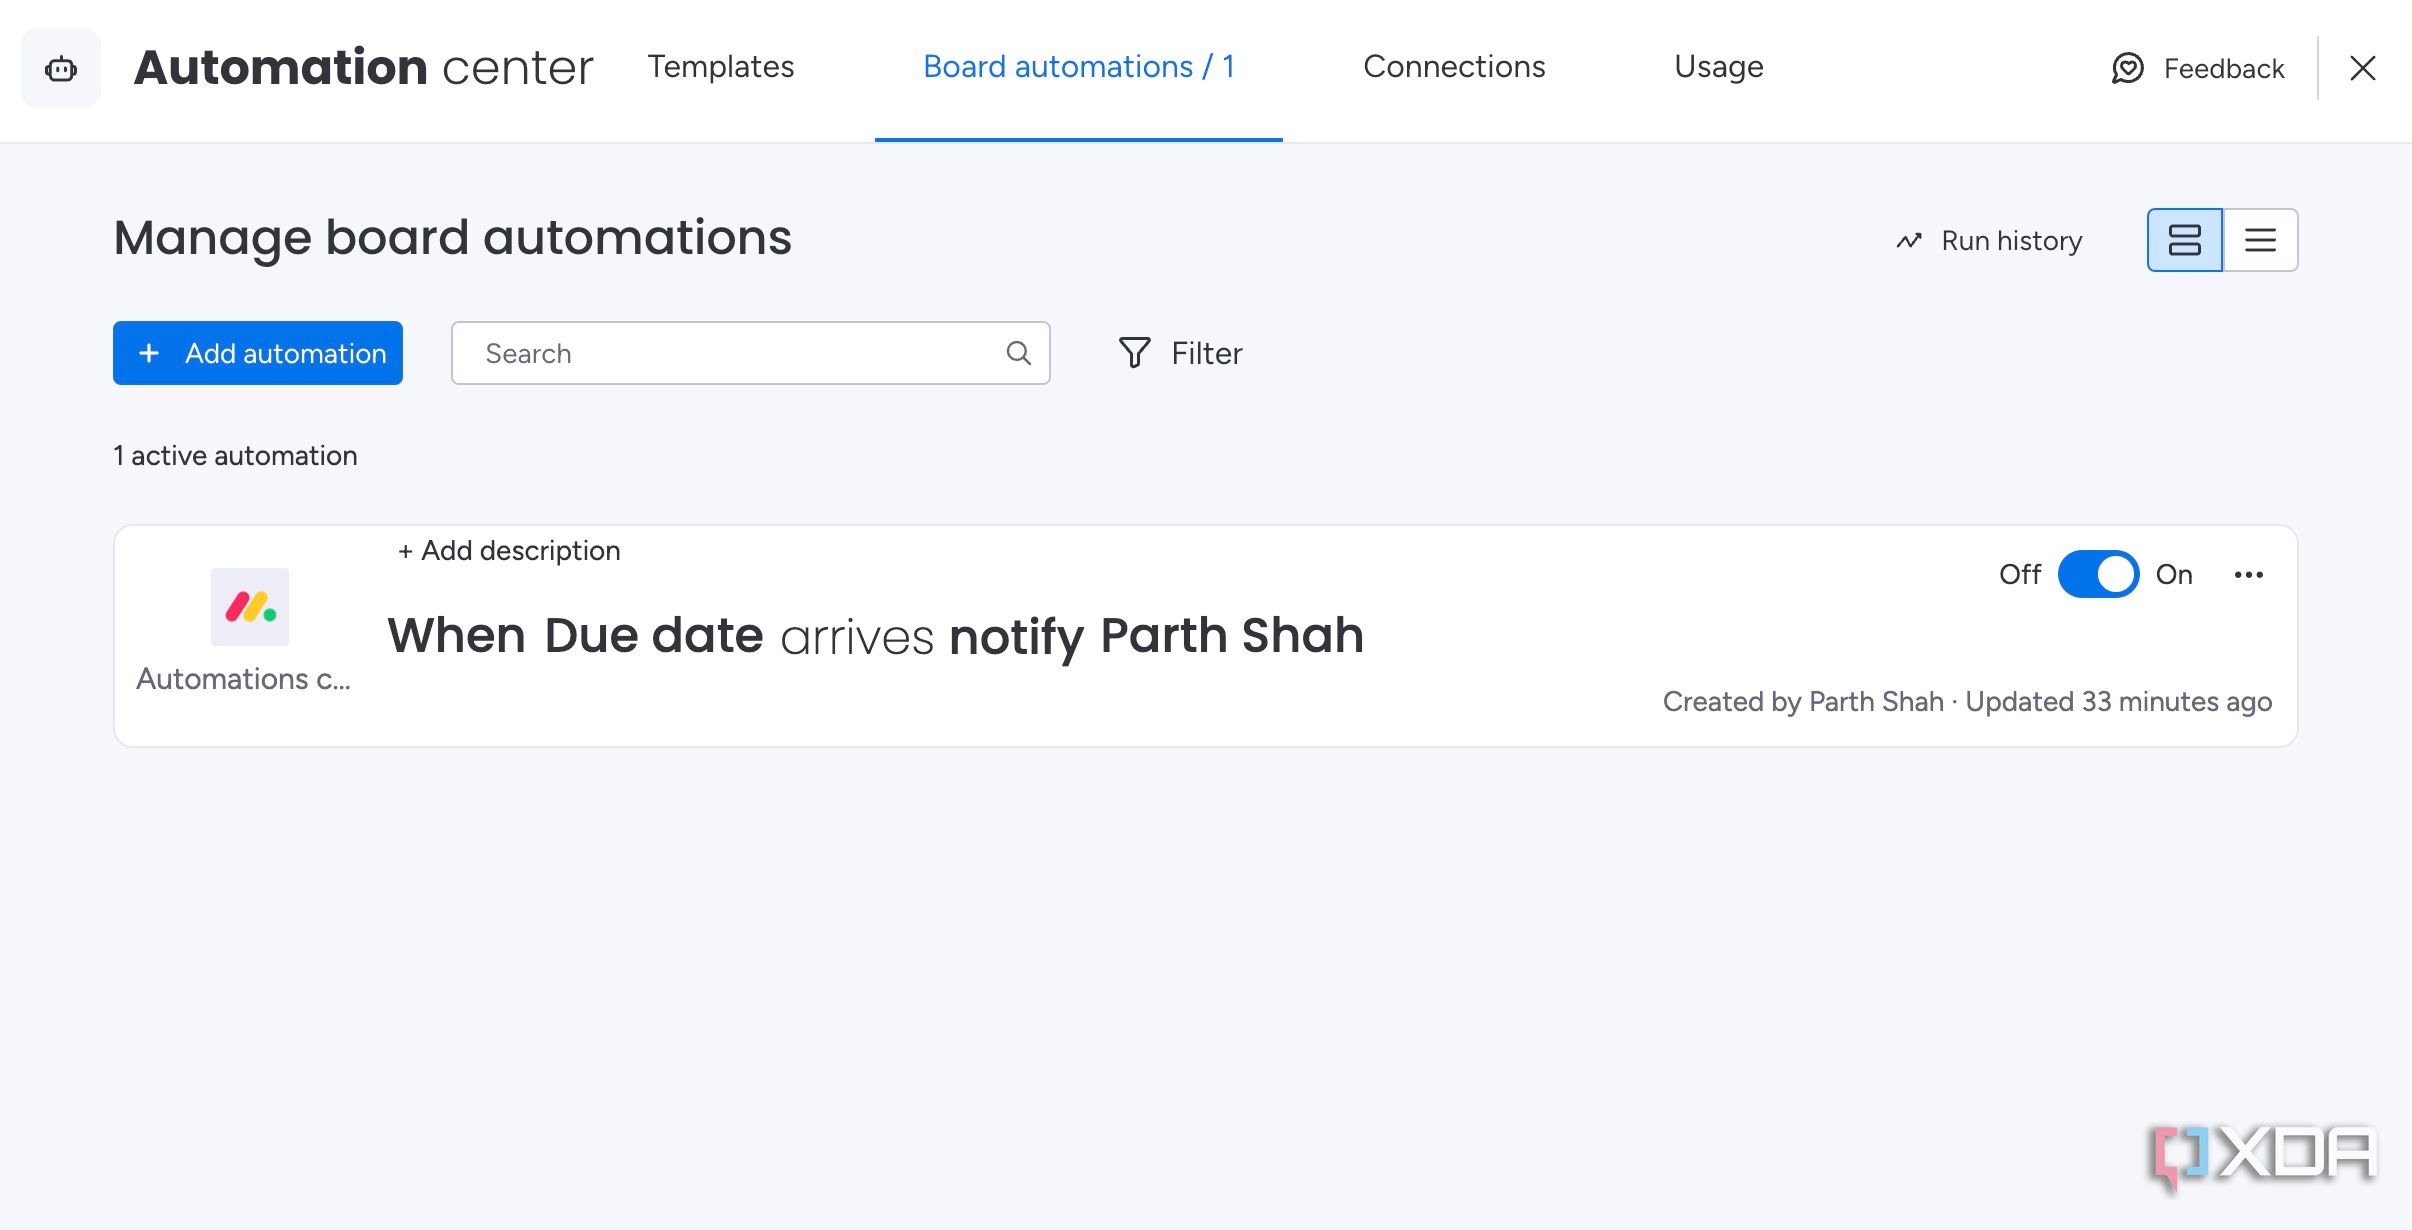Image resolution: width=2412 pixels, height=1230 pixels.
Task: Open the Templates tab
Action: (720, 67)
